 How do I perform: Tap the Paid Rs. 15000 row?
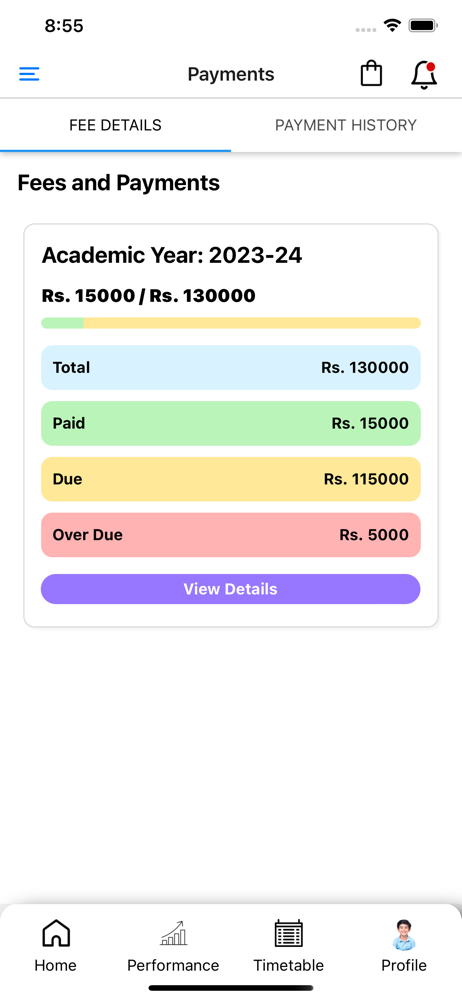click(230, 423)
